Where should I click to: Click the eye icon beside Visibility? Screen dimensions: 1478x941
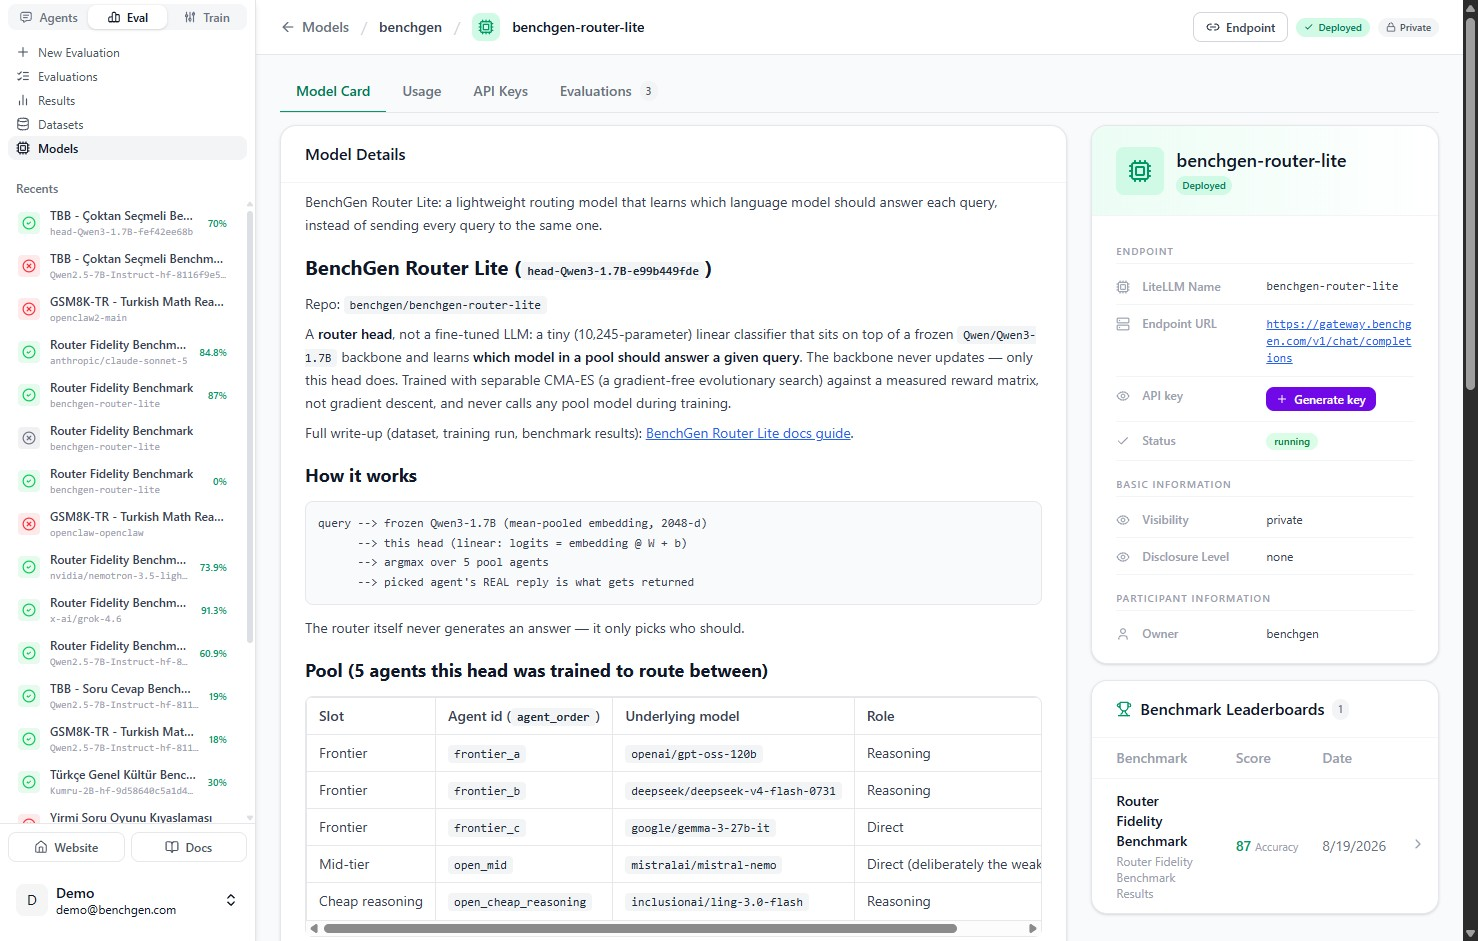1123,520
